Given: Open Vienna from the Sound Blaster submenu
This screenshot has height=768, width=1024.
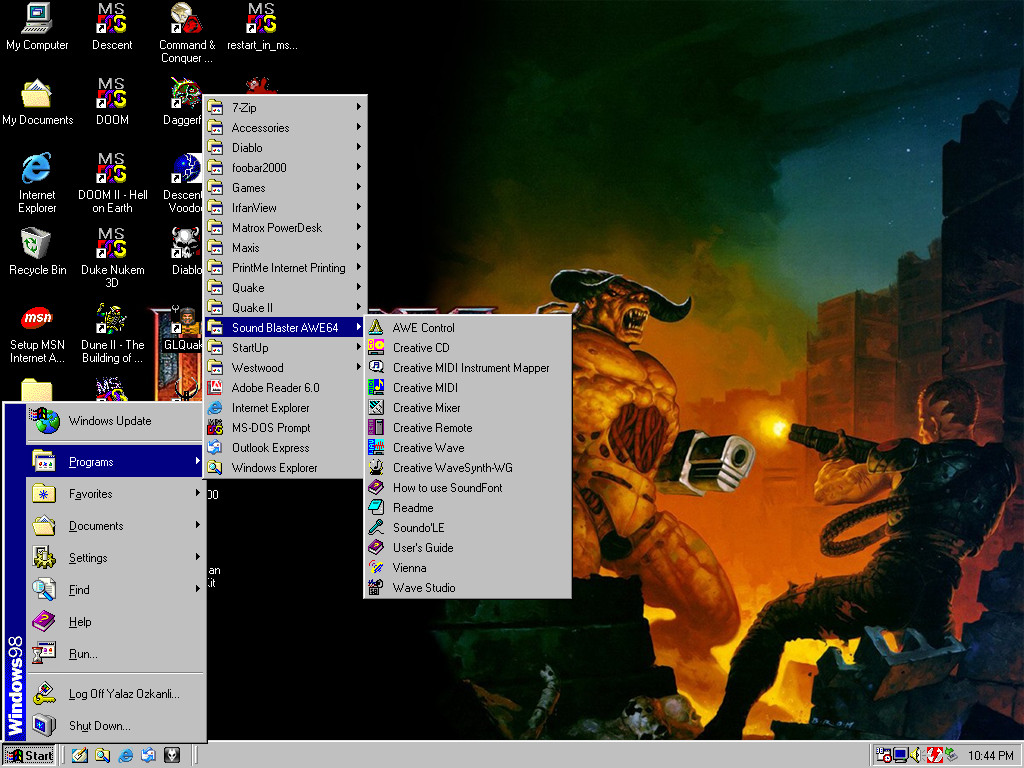Looking at the screenshot, I should point(409,568).
